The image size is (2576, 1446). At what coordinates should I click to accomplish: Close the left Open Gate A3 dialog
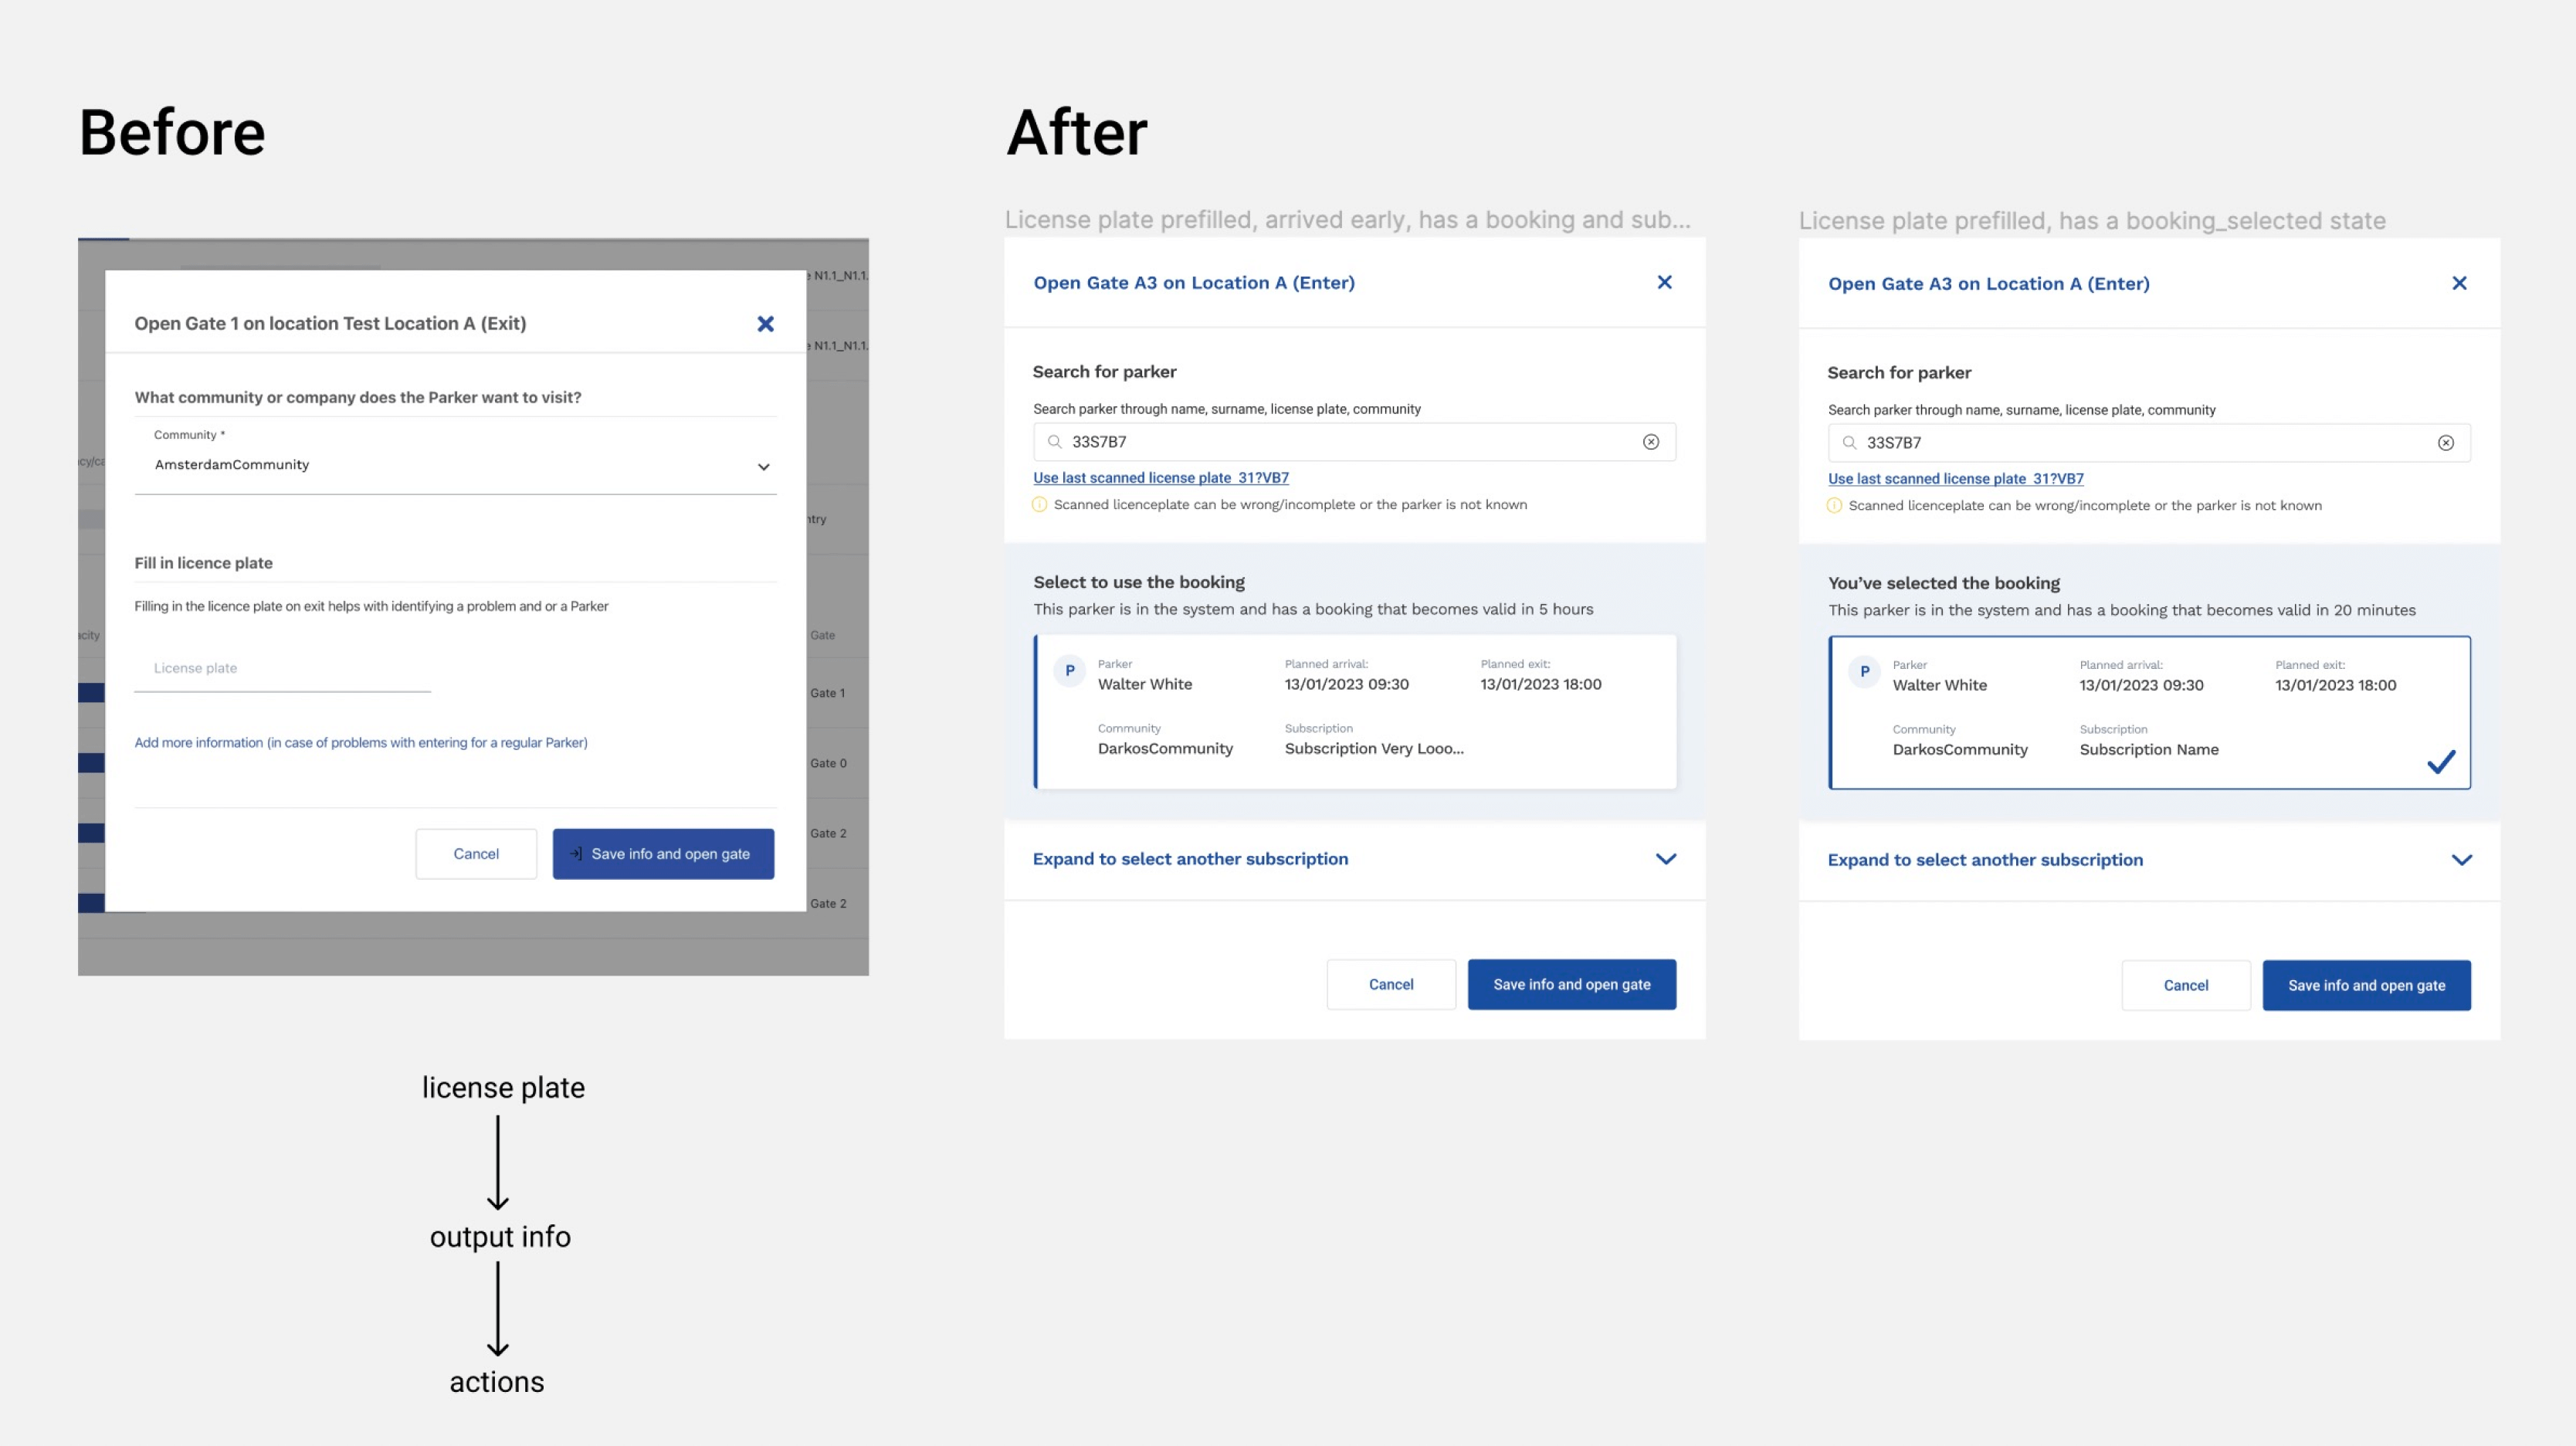(x=1664, y=283)
